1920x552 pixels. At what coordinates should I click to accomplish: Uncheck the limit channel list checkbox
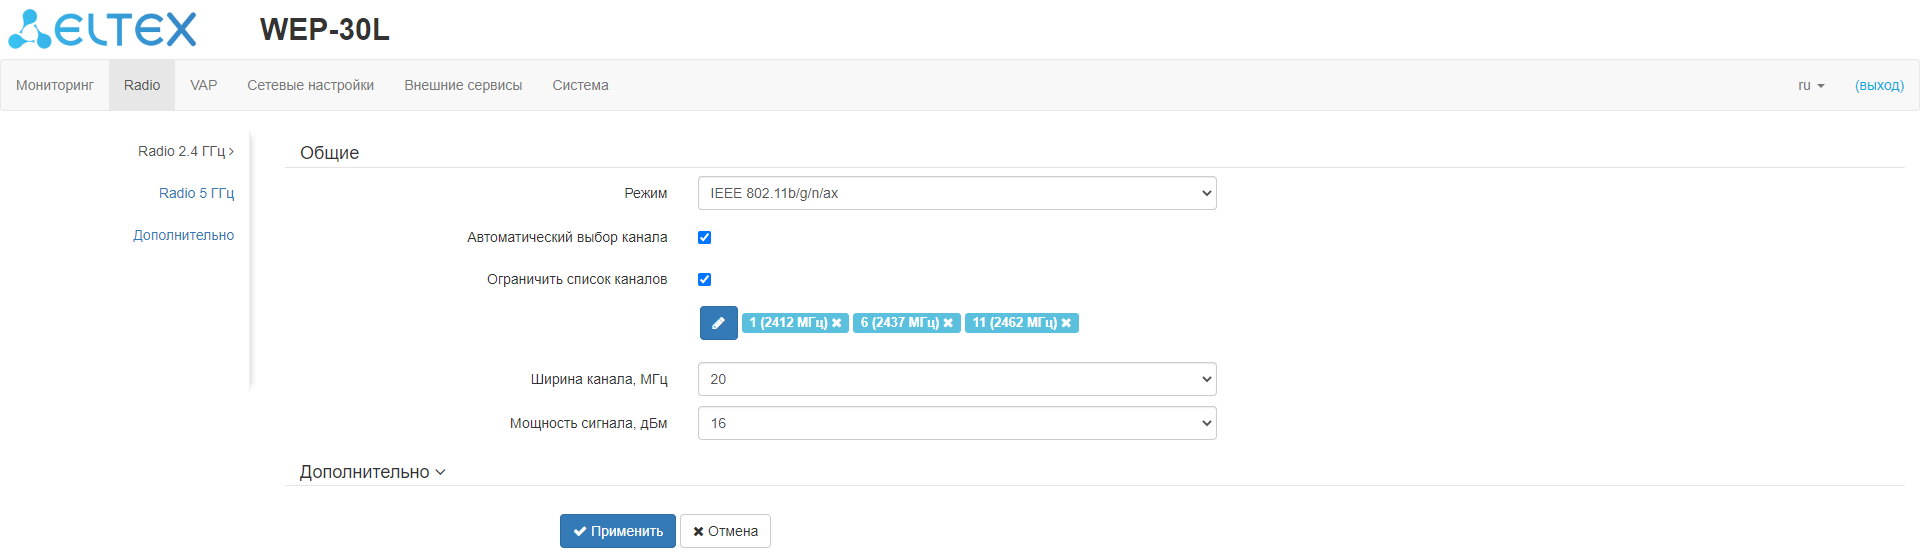704,279
